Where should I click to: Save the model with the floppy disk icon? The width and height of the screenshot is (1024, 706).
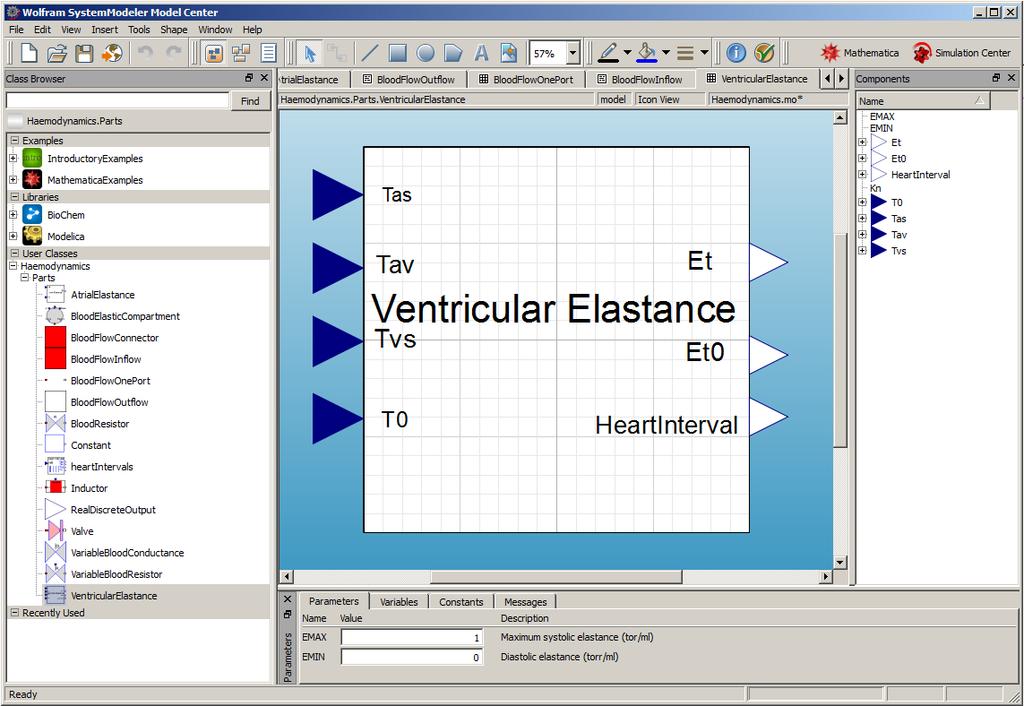point(84,53)
